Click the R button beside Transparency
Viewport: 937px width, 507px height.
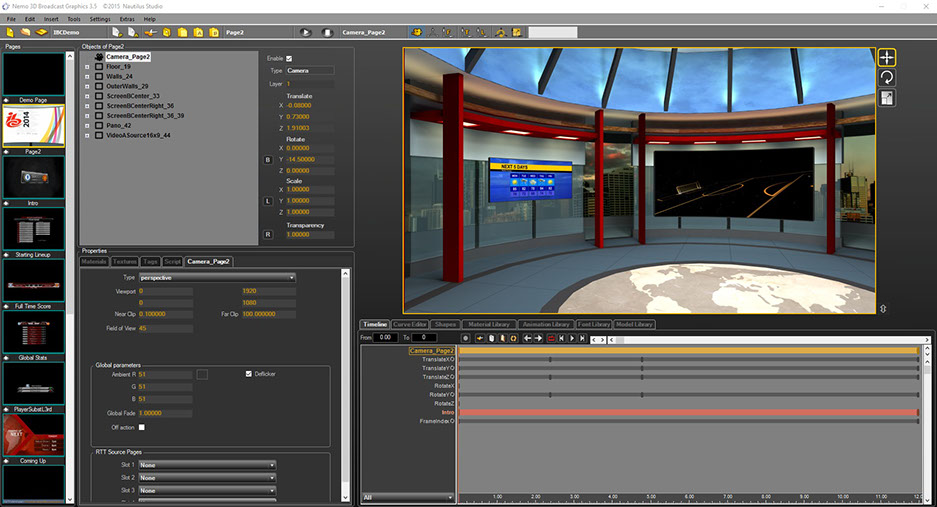pos(267,234)
